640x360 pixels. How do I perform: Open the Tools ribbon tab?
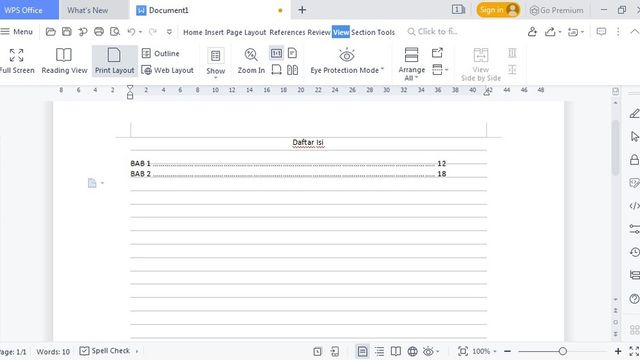pyautogui.click(x=386, y=32)
